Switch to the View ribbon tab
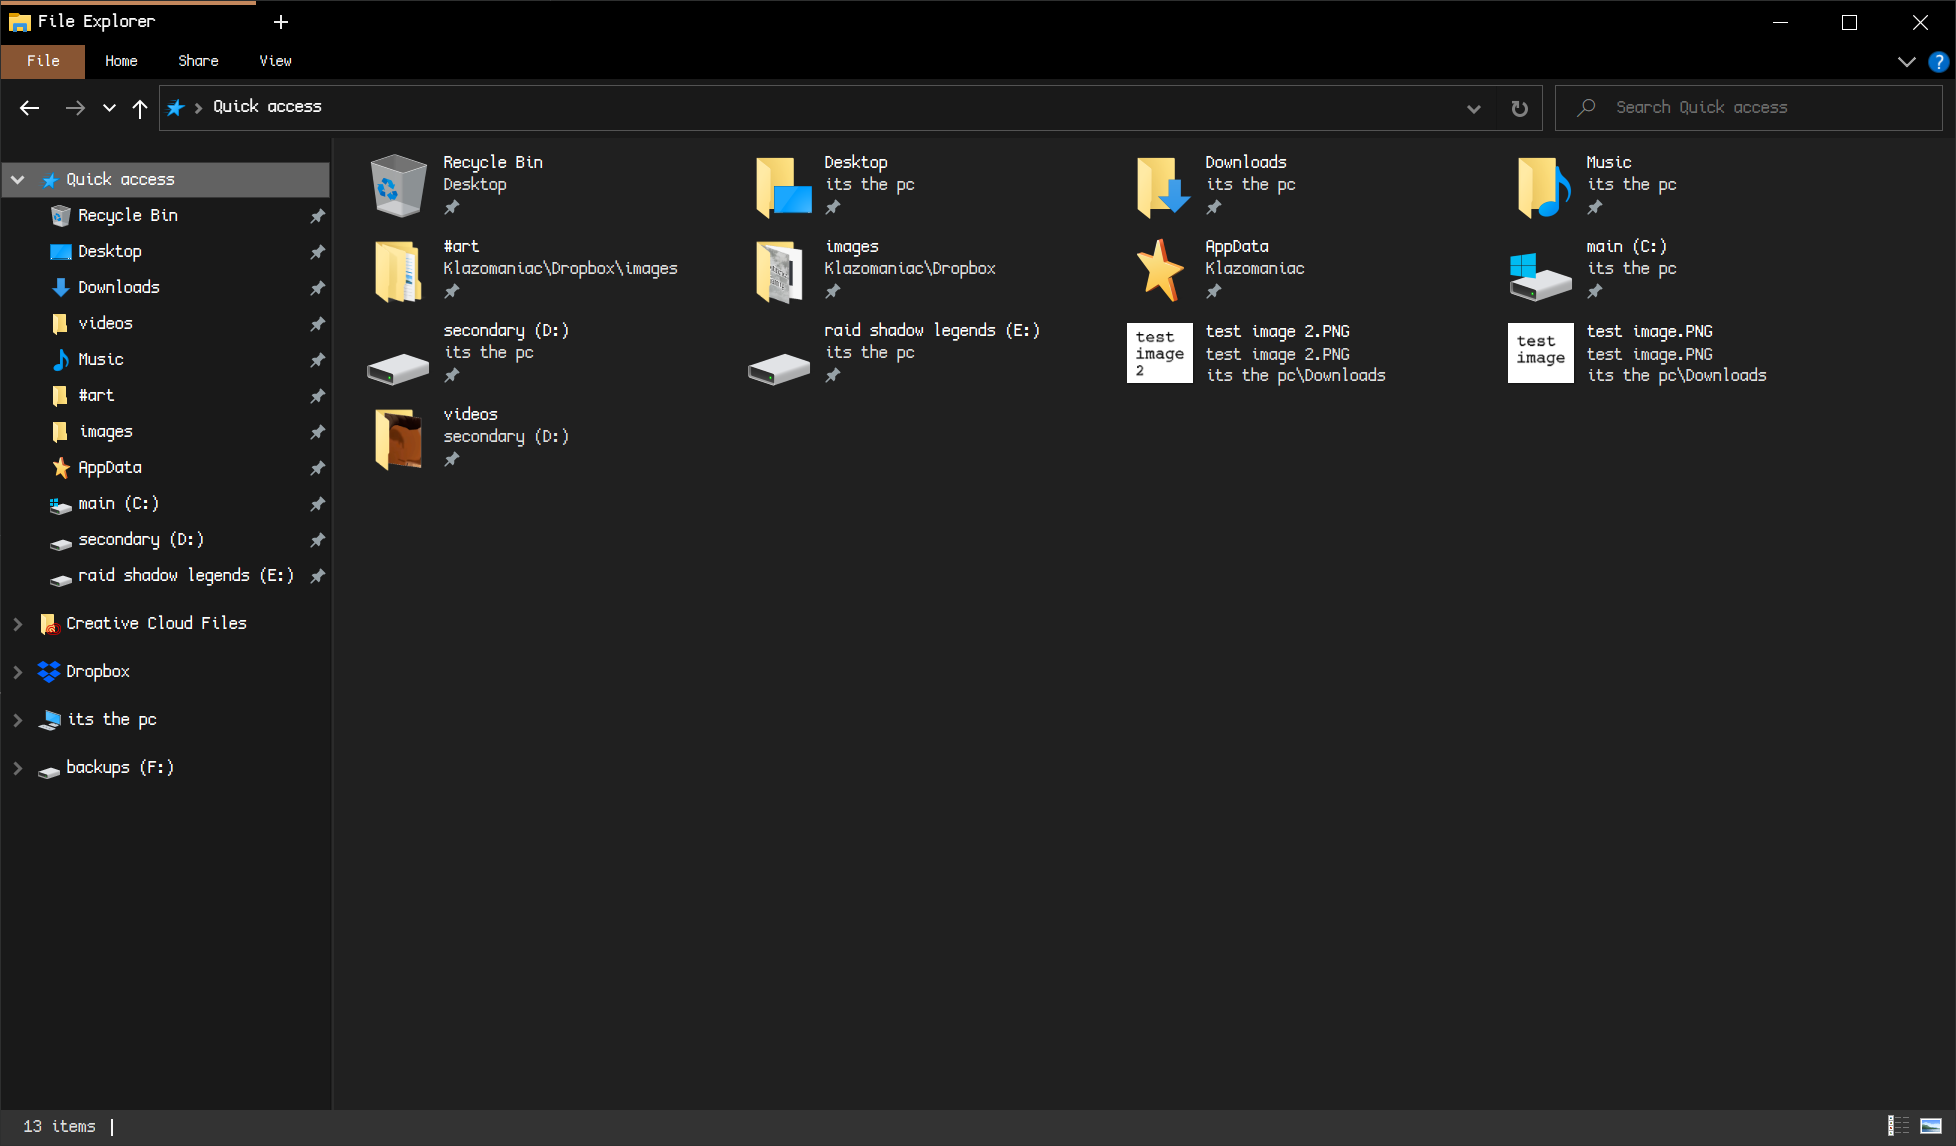Screen dimensions: 1956x1146 (275, 61)
